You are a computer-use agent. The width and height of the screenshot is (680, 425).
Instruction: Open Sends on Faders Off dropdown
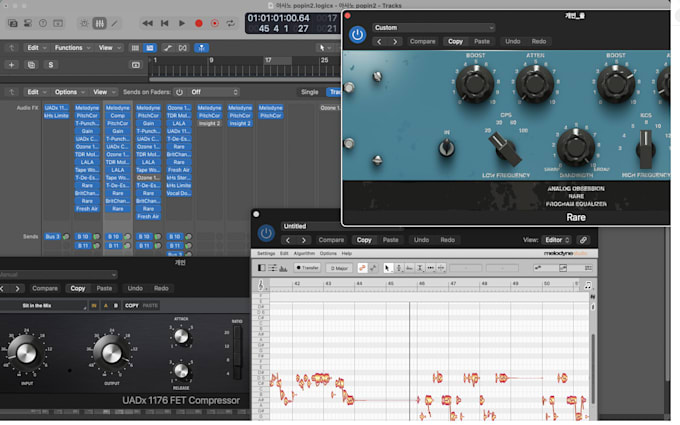pyautogui.click(x=214, y=92)
